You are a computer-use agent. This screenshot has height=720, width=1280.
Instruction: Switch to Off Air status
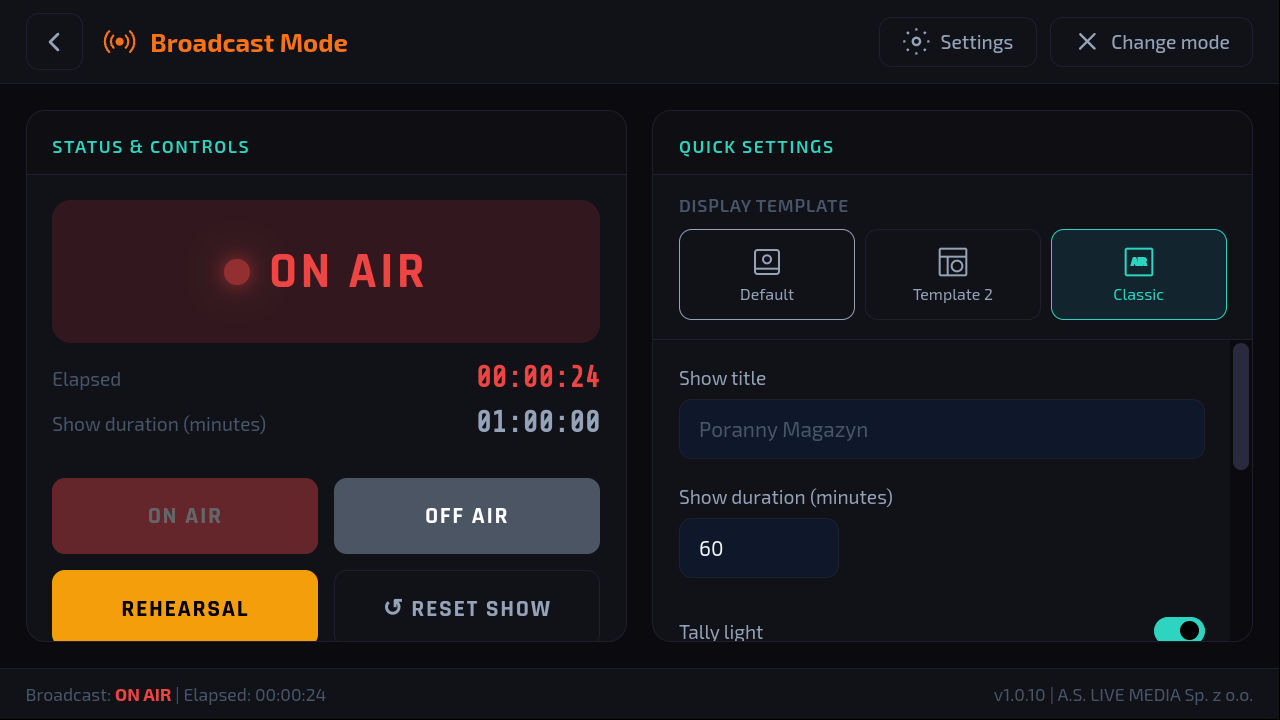(467, 516)
